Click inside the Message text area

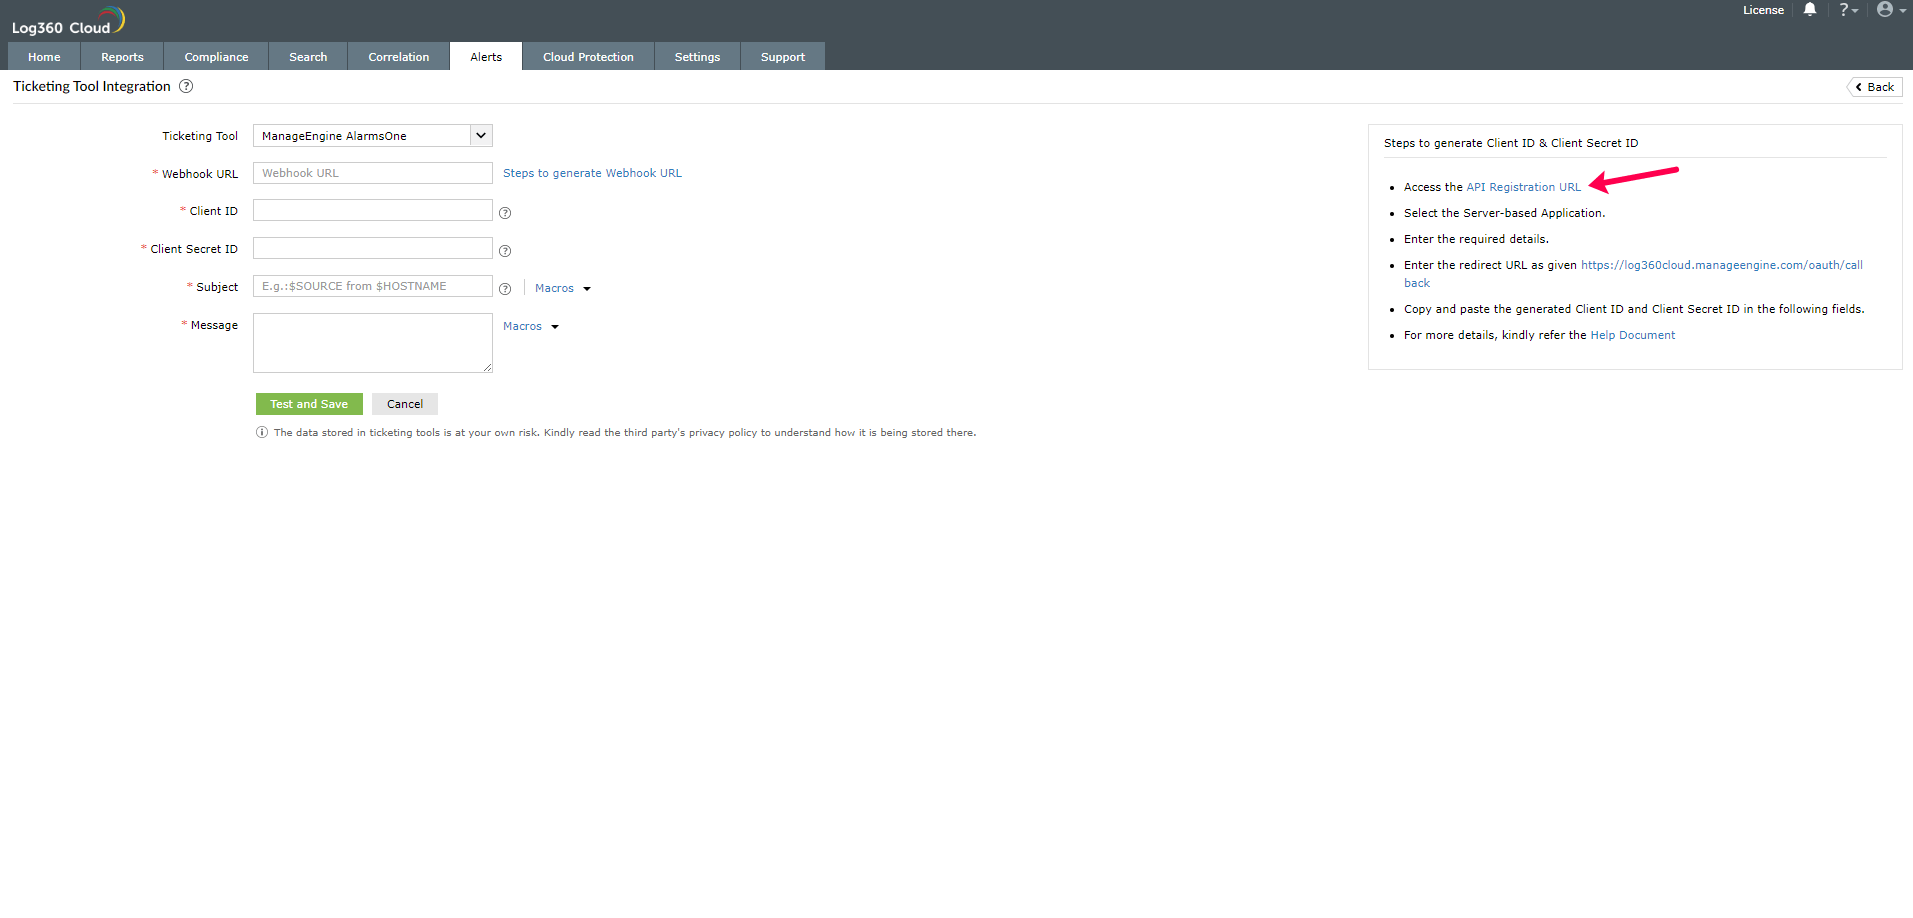point(372,343)
